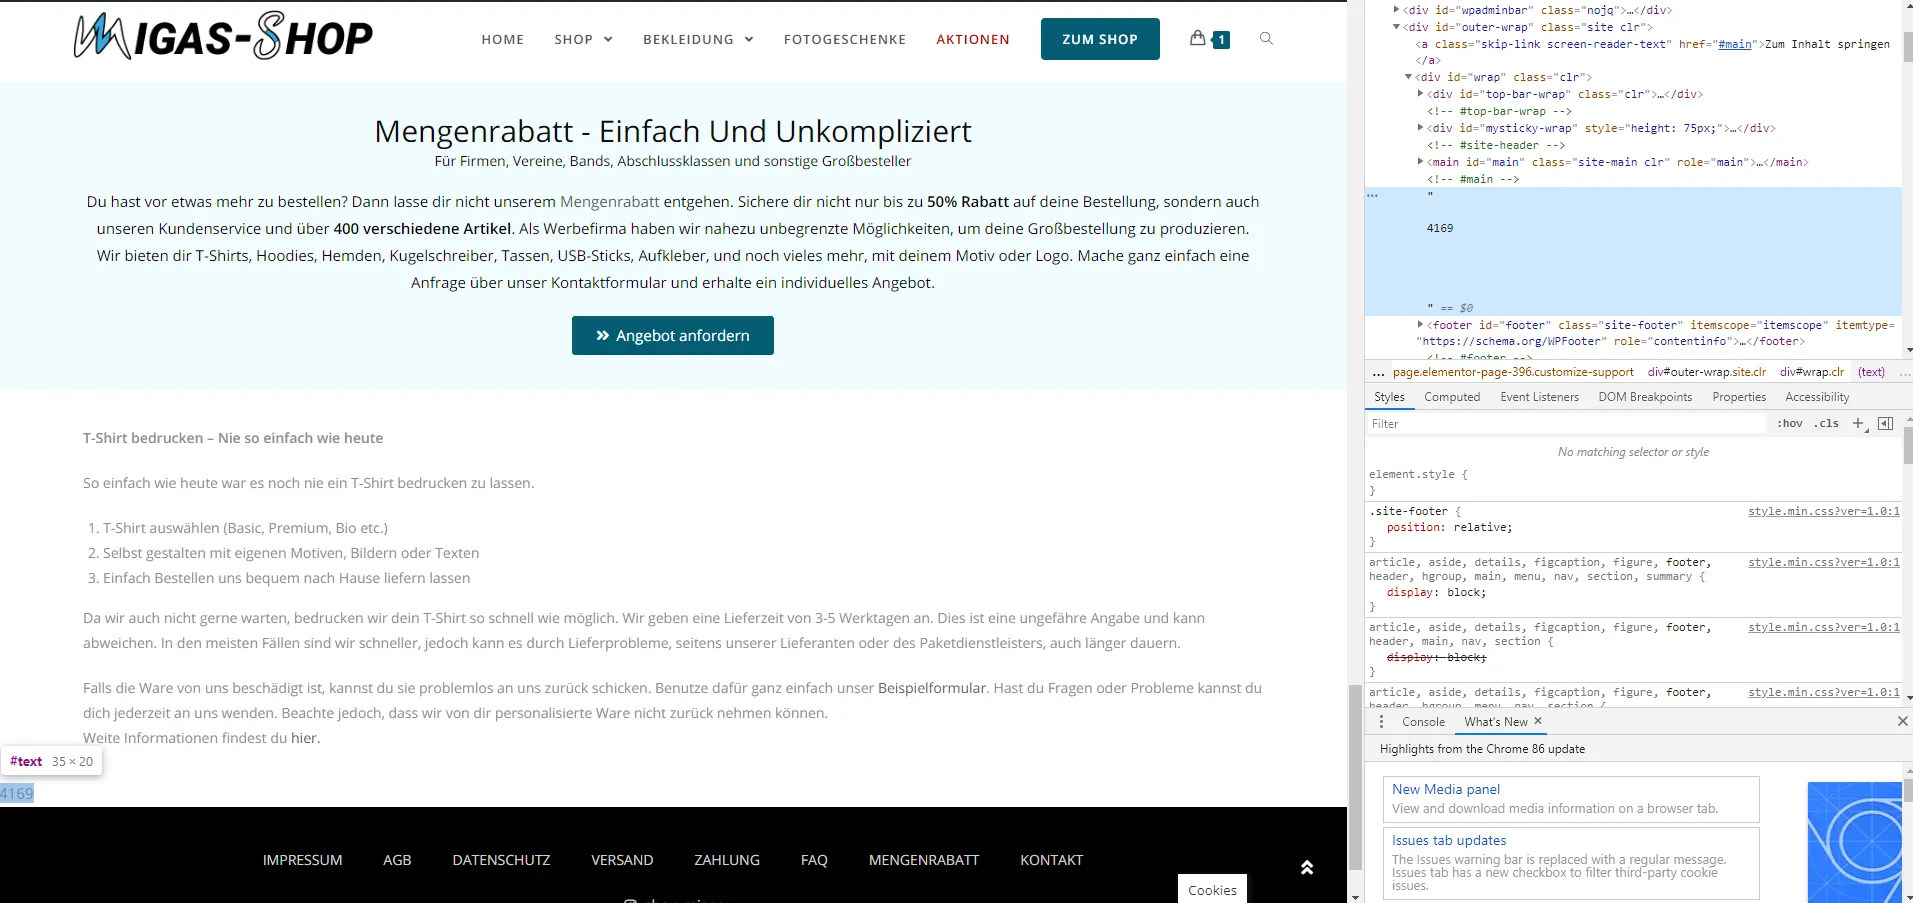Click the Migas-Shop logo
This screenshot has width=1913, height=903.
[x=223, y=37]
